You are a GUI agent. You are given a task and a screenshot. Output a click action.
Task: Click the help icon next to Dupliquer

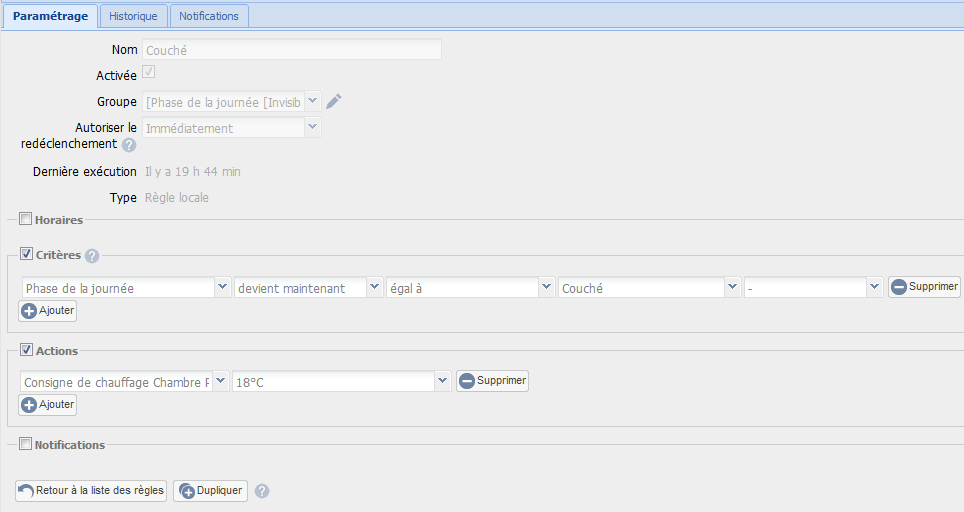(262, 491)
